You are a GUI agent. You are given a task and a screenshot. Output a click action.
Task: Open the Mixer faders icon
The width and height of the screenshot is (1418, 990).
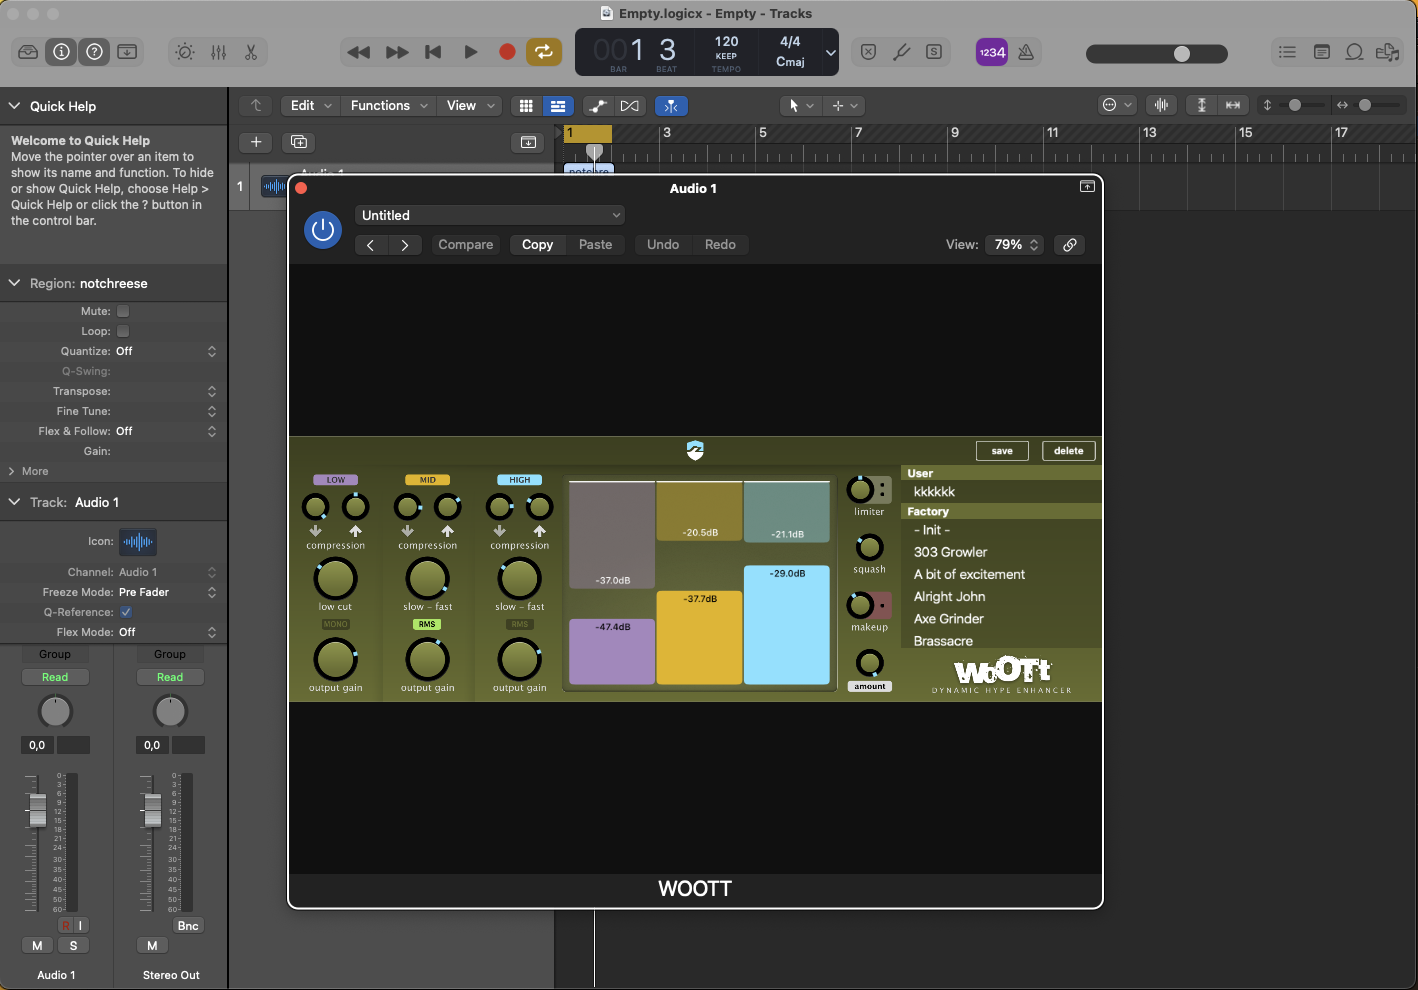click(x=218, y=52)
